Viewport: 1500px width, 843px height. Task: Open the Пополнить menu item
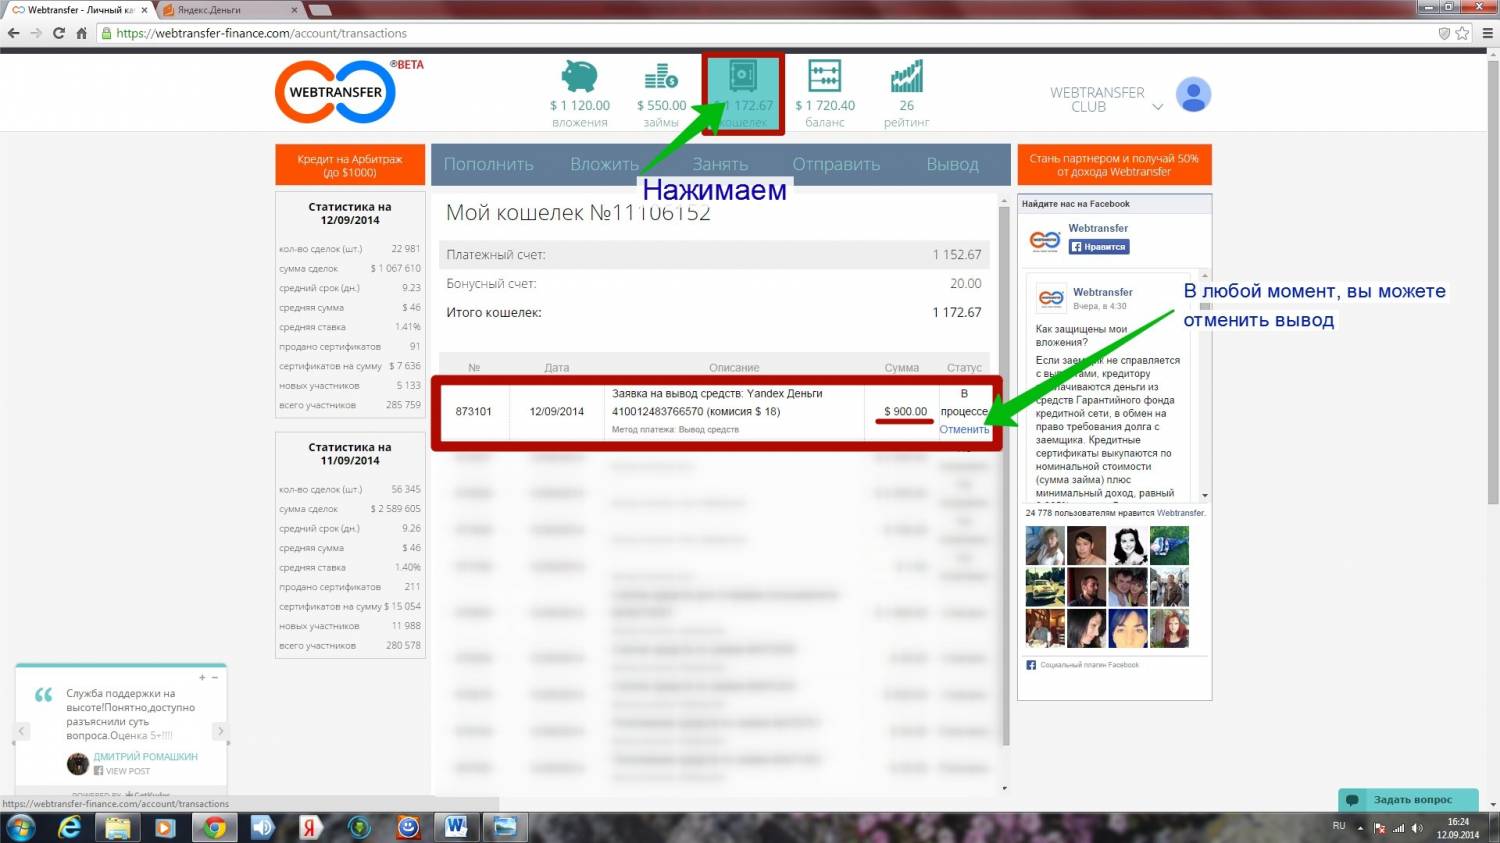pyautogui.click(x=488, y=164)
